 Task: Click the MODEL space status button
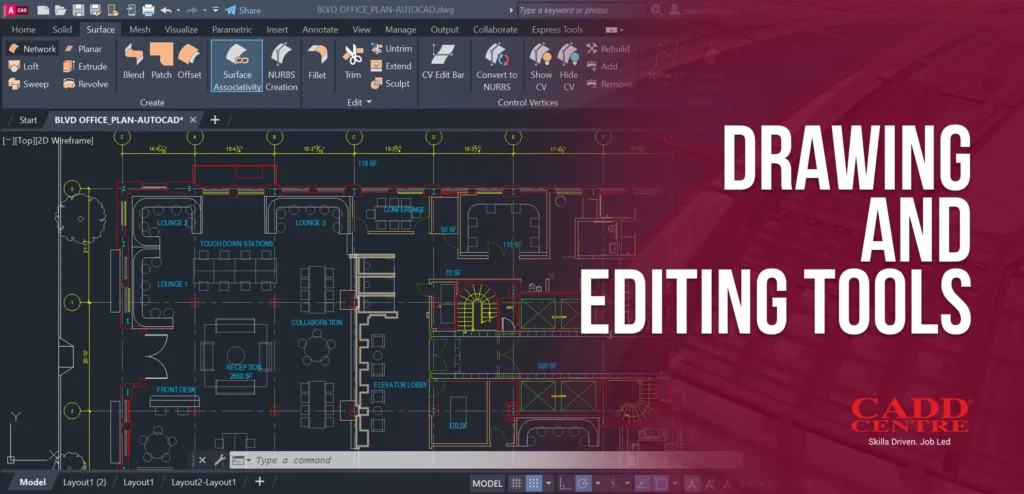[487, 483]
